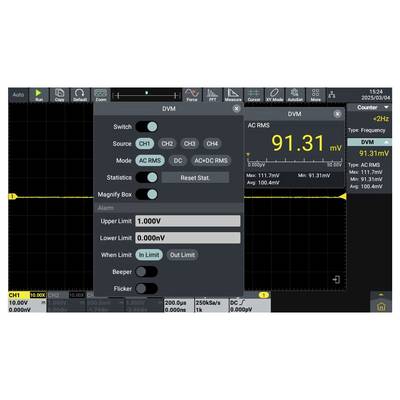Viewport: 400px width, 400px height.
Task: Open the Measure tool
Action: pos(233,95)
